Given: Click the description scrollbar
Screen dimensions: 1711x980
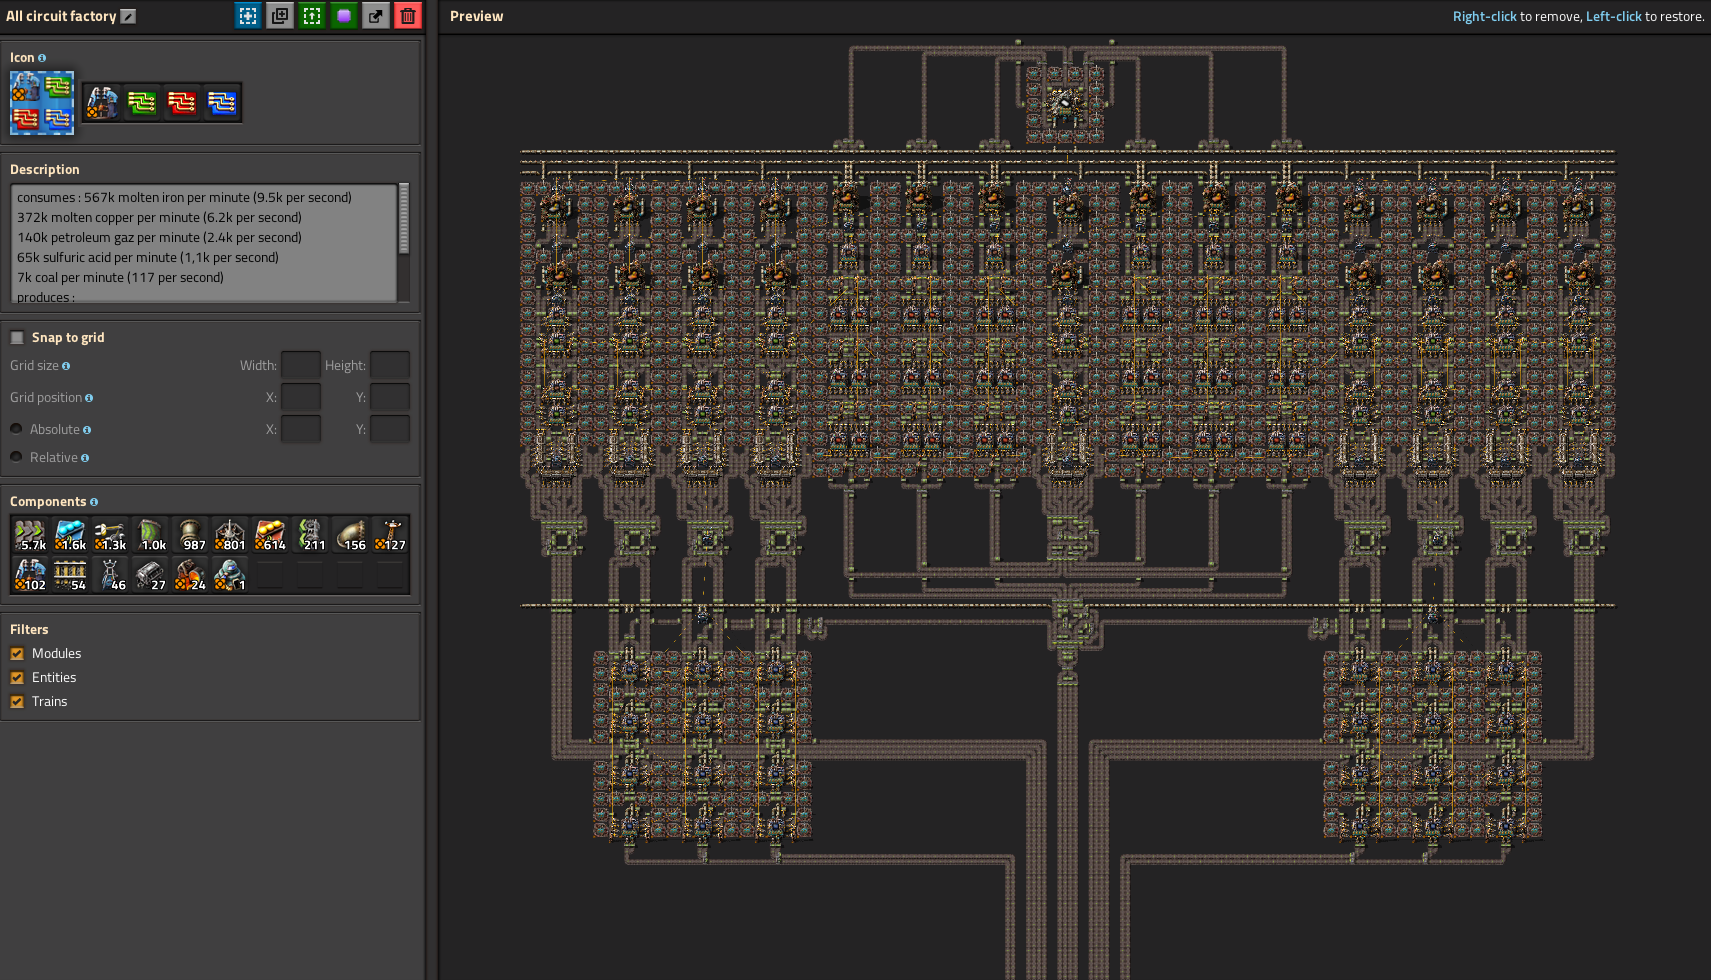Looking at the screenshot, I should [404, 219].
